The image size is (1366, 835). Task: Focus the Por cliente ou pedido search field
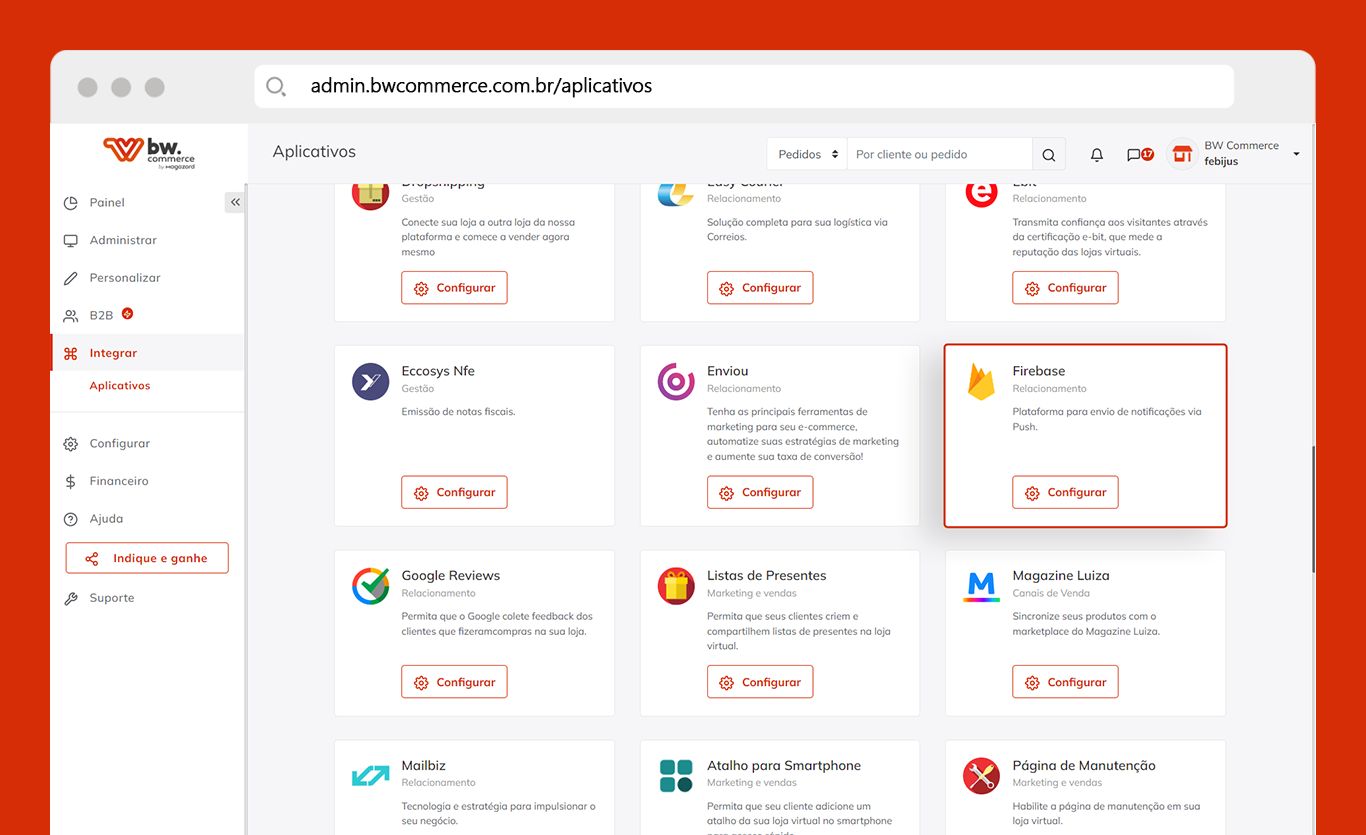(939, 155)
